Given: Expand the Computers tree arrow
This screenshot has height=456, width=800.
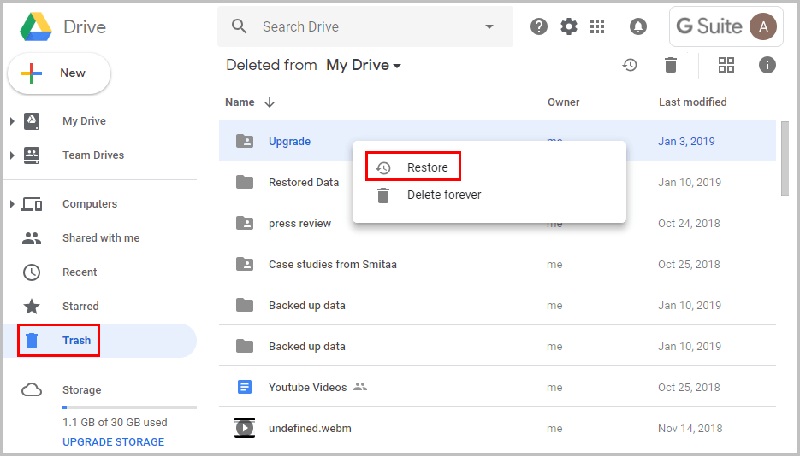Looking at the screenshot, I should (x=12, y=205).
